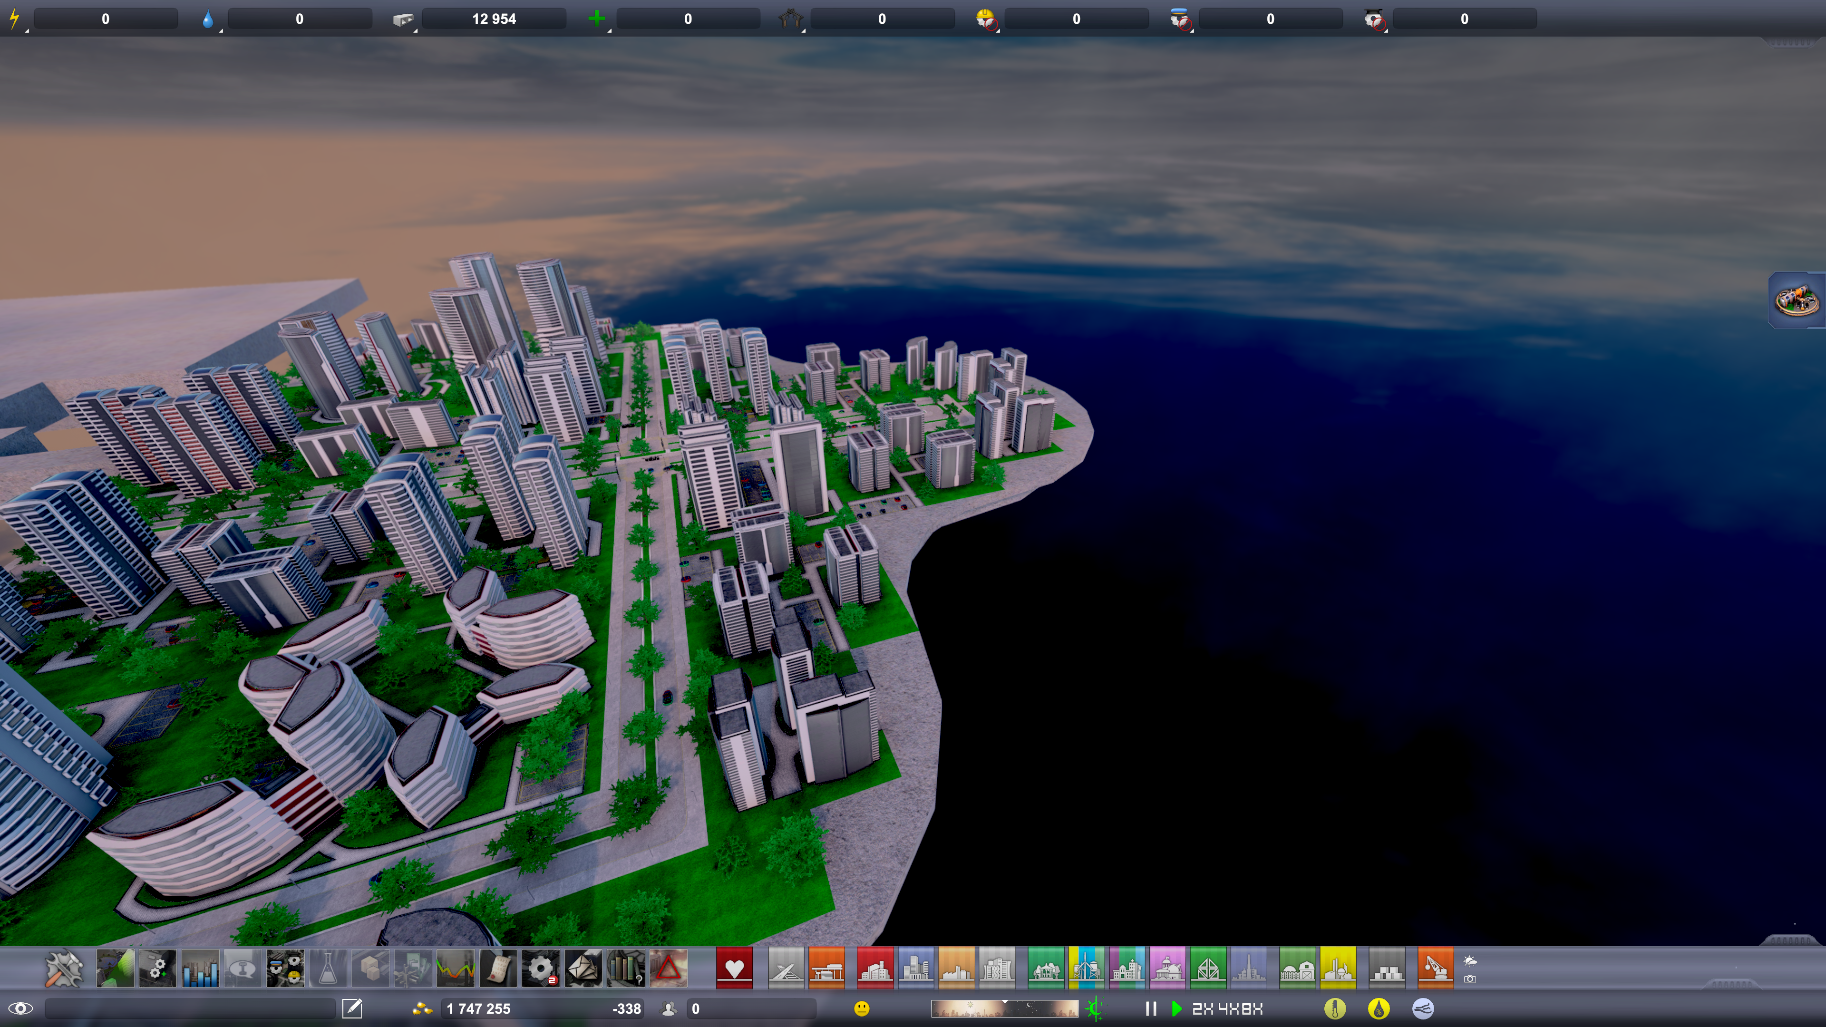Open the statistics bar chart panel
The image size is (1826, 1027).
pyautogui.click(x=201, y=969)
